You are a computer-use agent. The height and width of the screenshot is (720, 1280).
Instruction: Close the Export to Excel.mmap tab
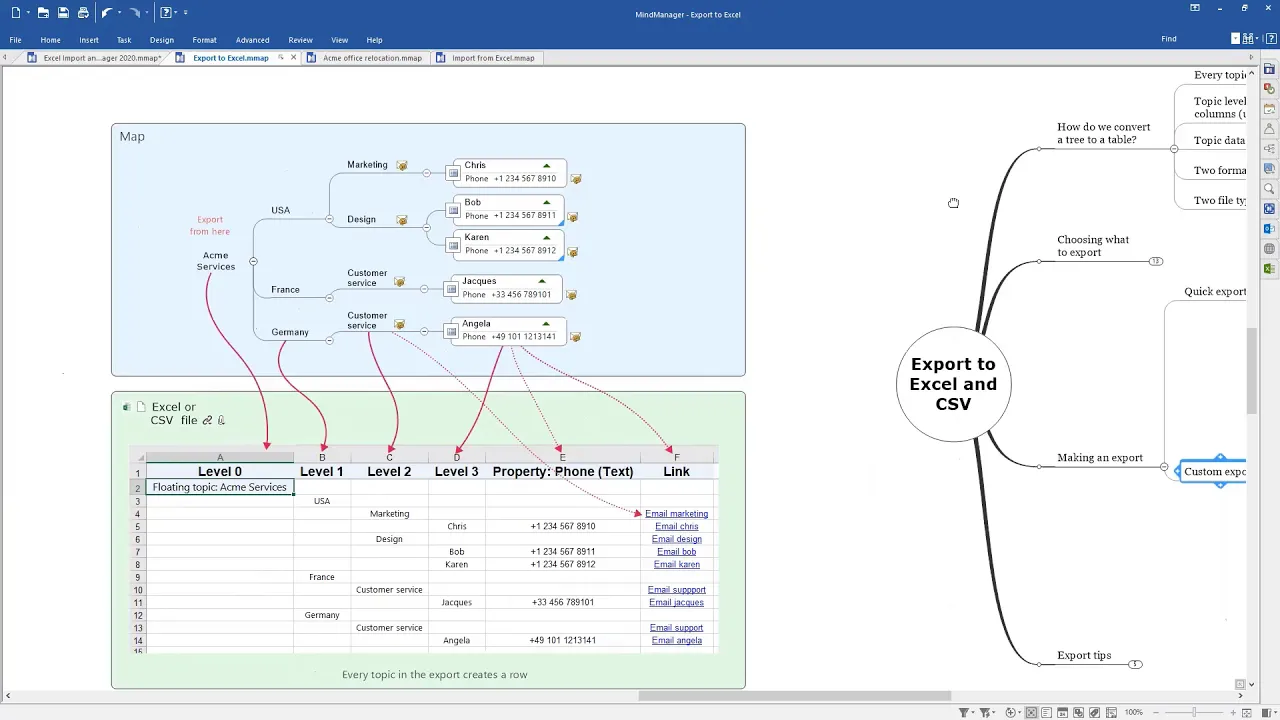pos(293,58)
